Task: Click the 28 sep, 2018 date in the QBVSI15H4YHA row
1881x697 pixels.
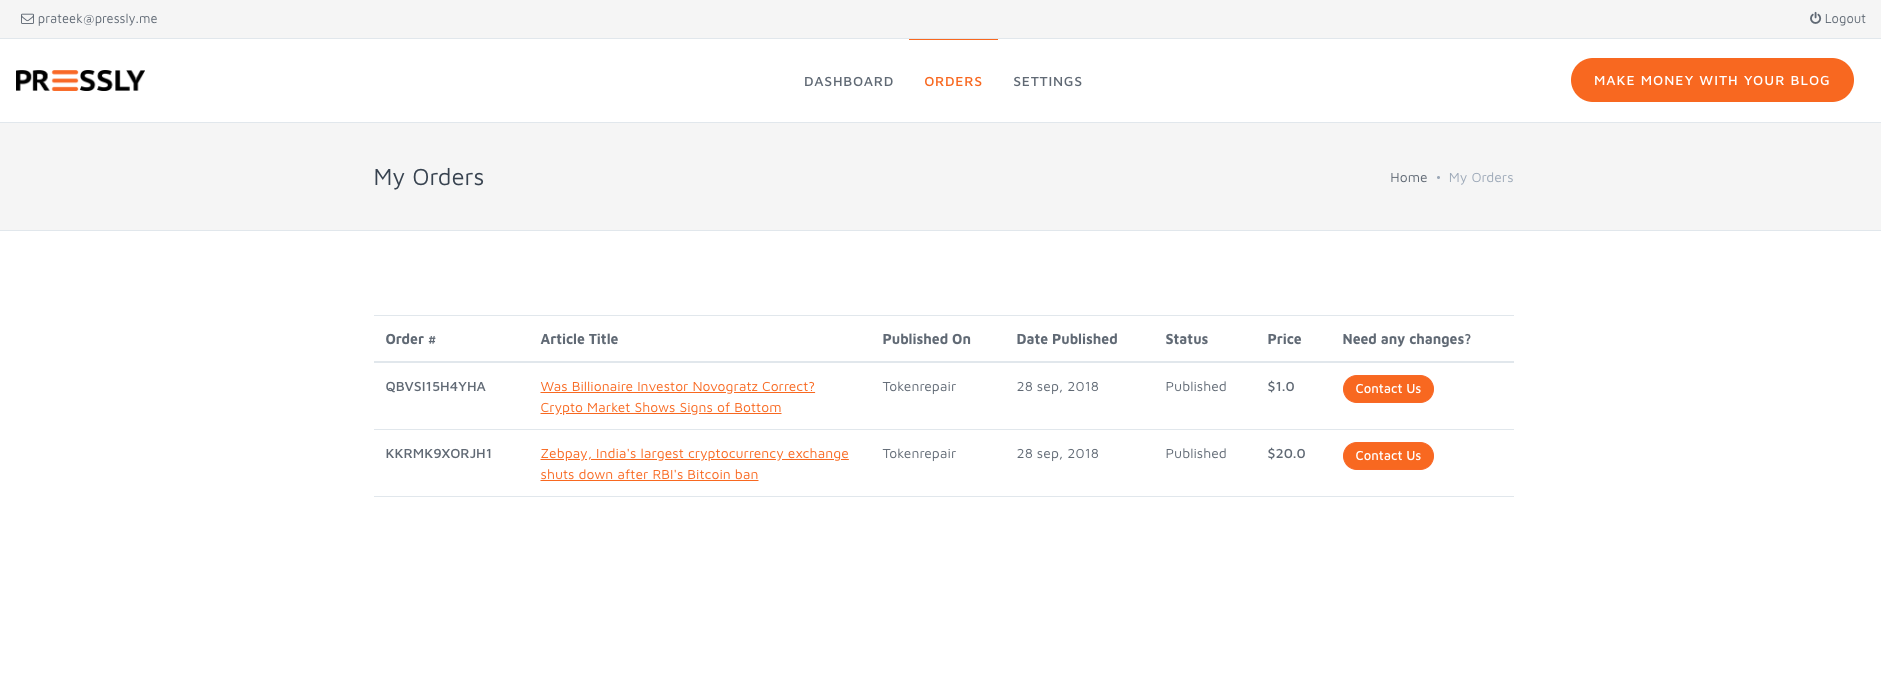Action: 1057,386
